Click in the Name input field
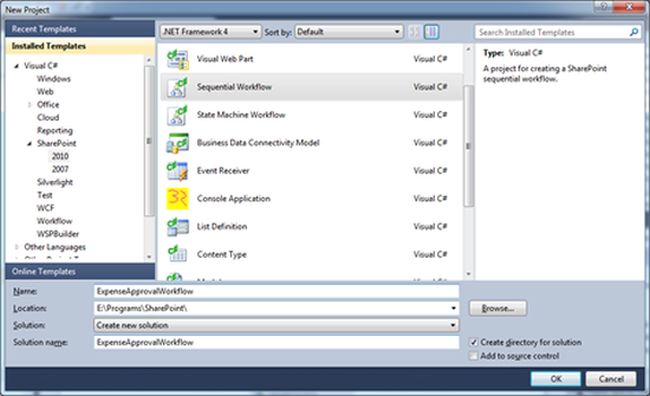The image size is (650, 396). coord(276,292)
